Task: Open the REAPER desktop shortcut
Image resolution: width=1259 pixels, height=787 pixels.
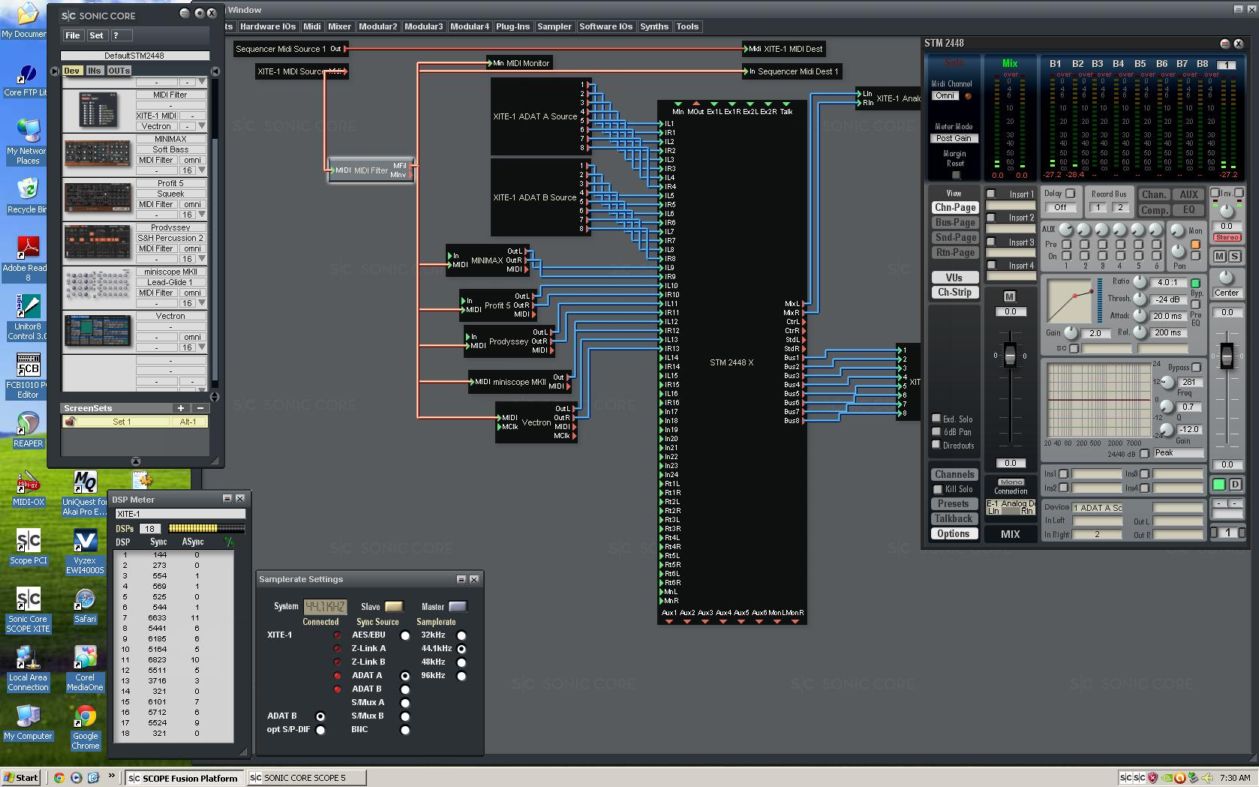Action: pyautogui.click(x=27, y=427)
